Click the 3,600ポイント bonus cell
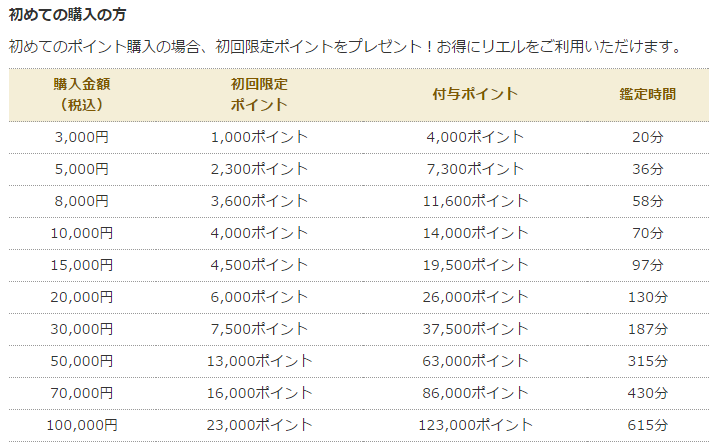Viewport: 715px width, 442px height. [x=259, y=201]
